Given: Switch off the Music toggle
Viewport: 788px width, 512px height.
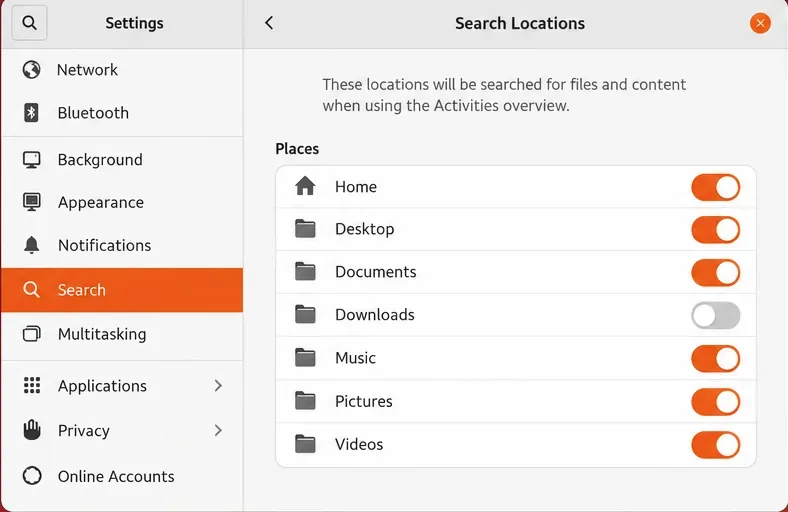Looking at the screenshot, I should point(716,359).
